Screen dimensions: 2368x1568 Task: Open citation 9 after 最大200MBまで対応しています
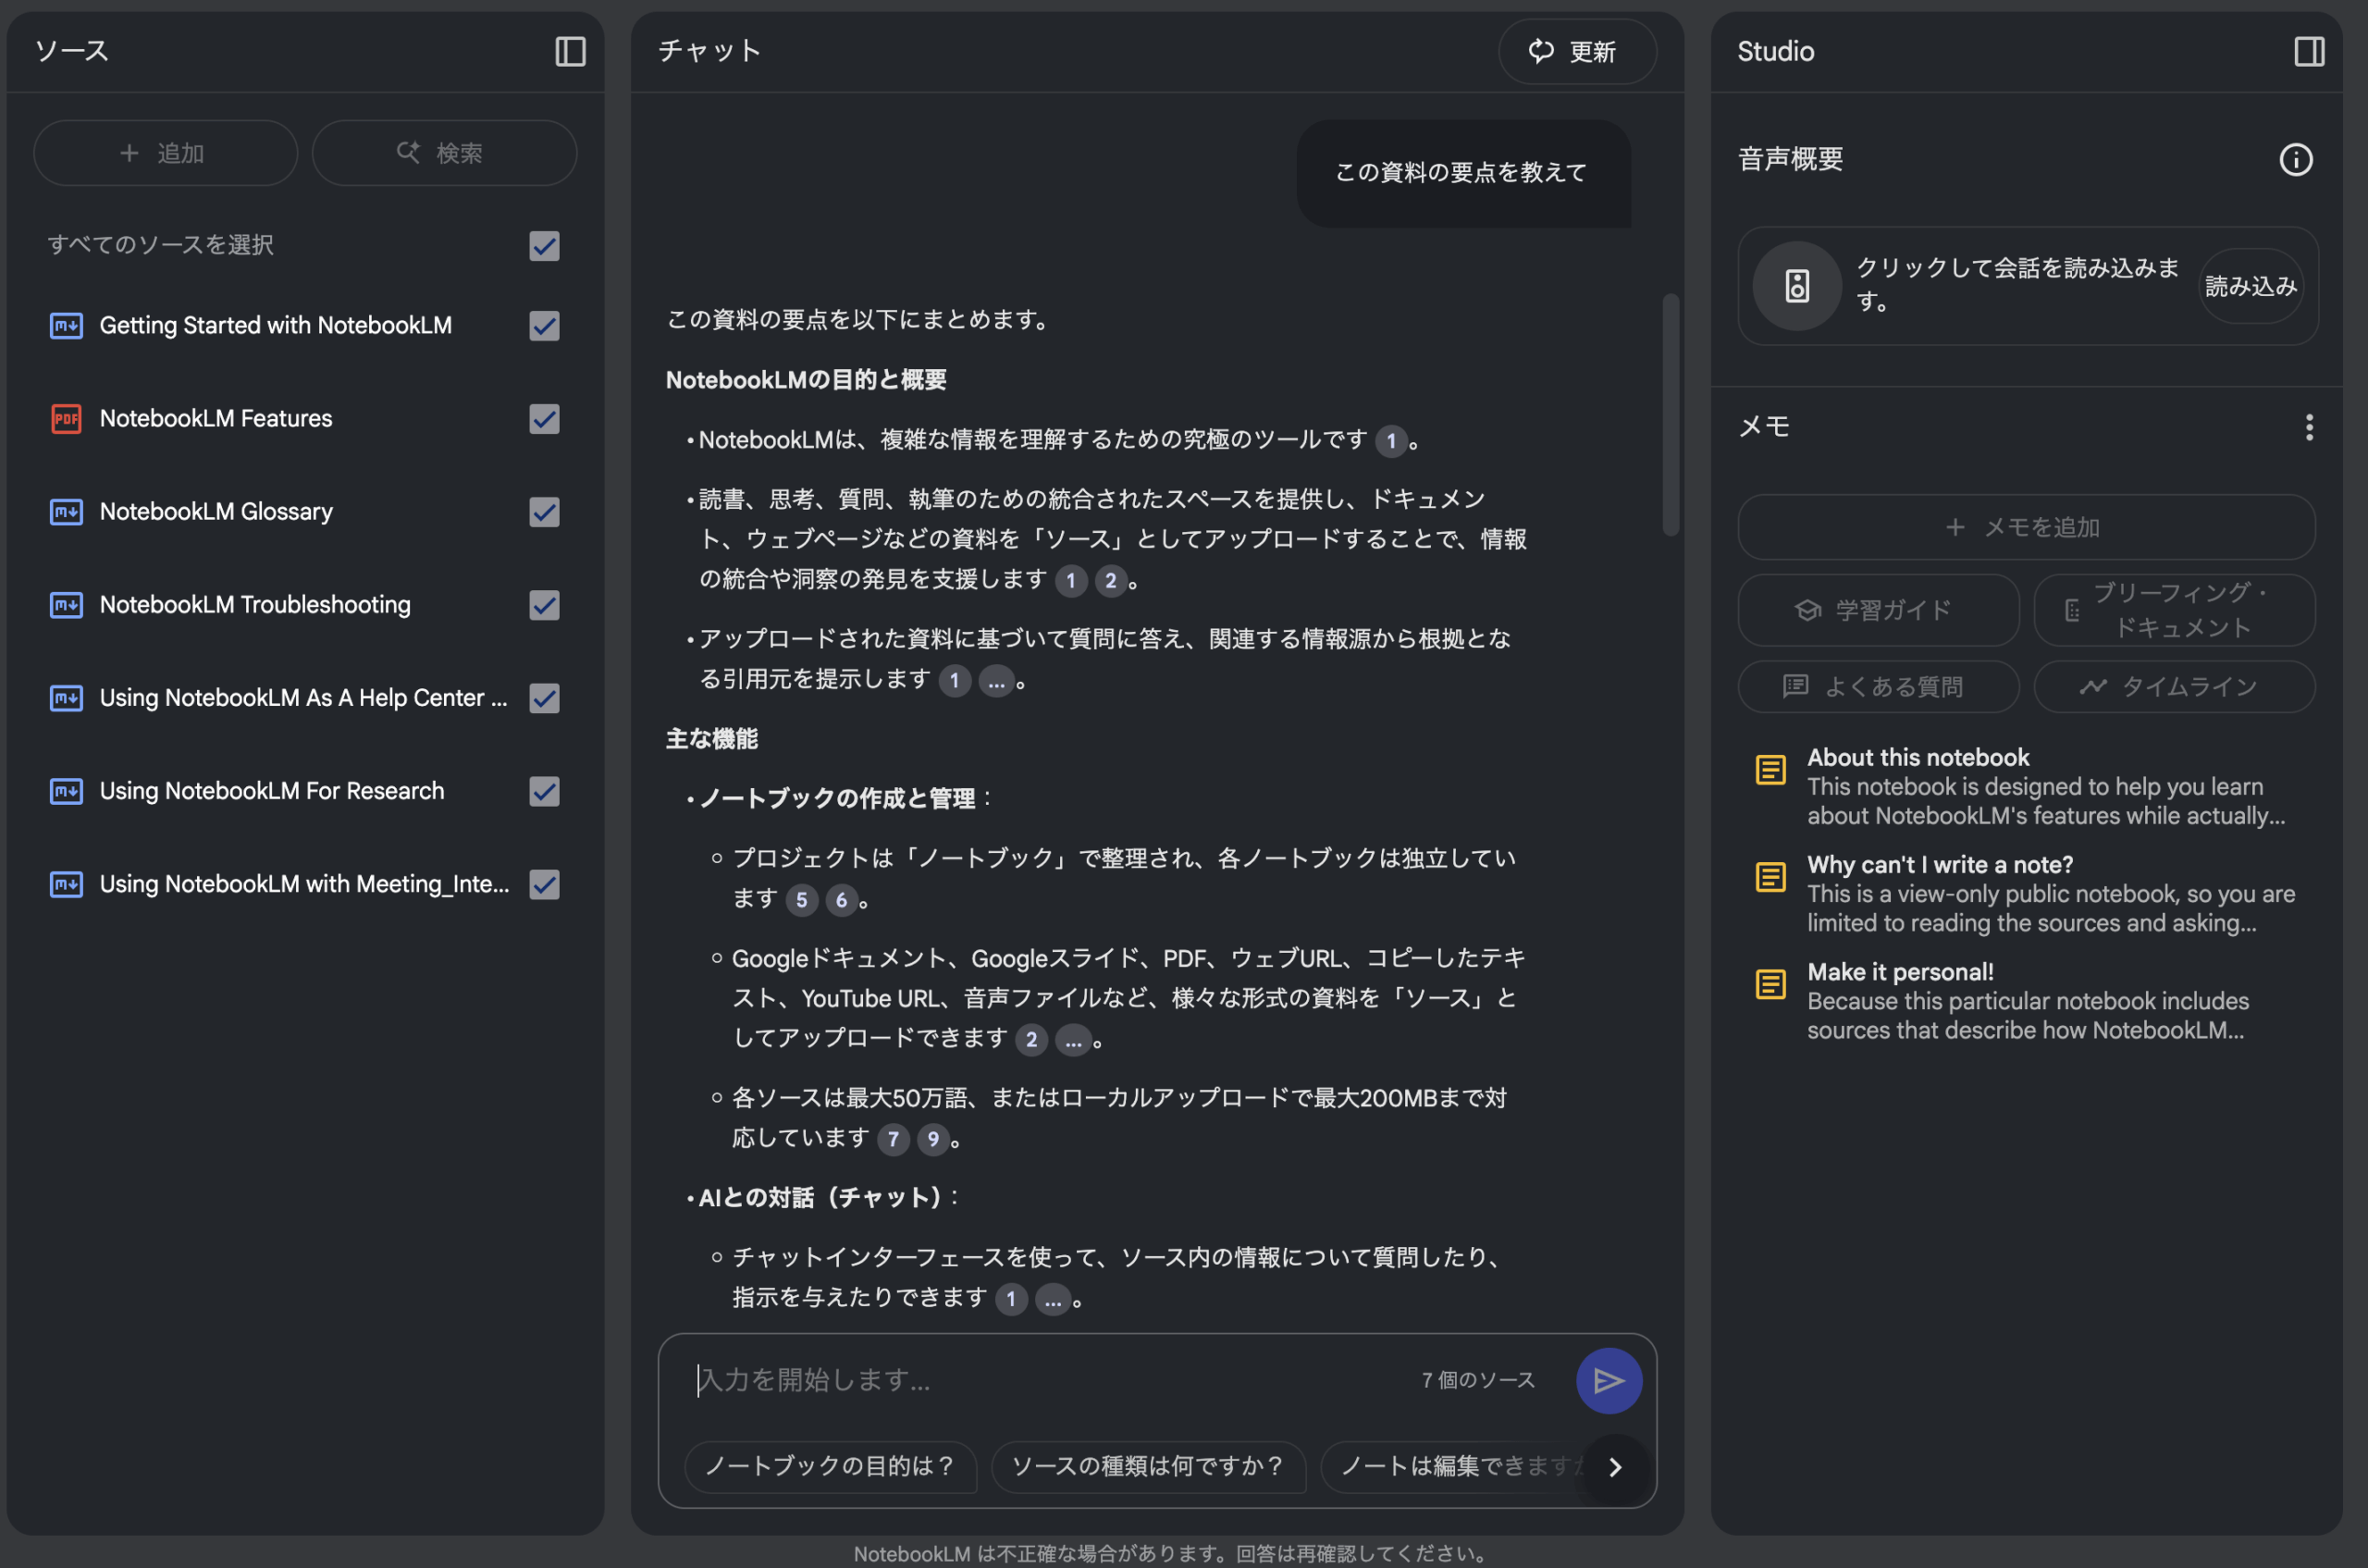pyautogui.click(x=933, y=1140)
